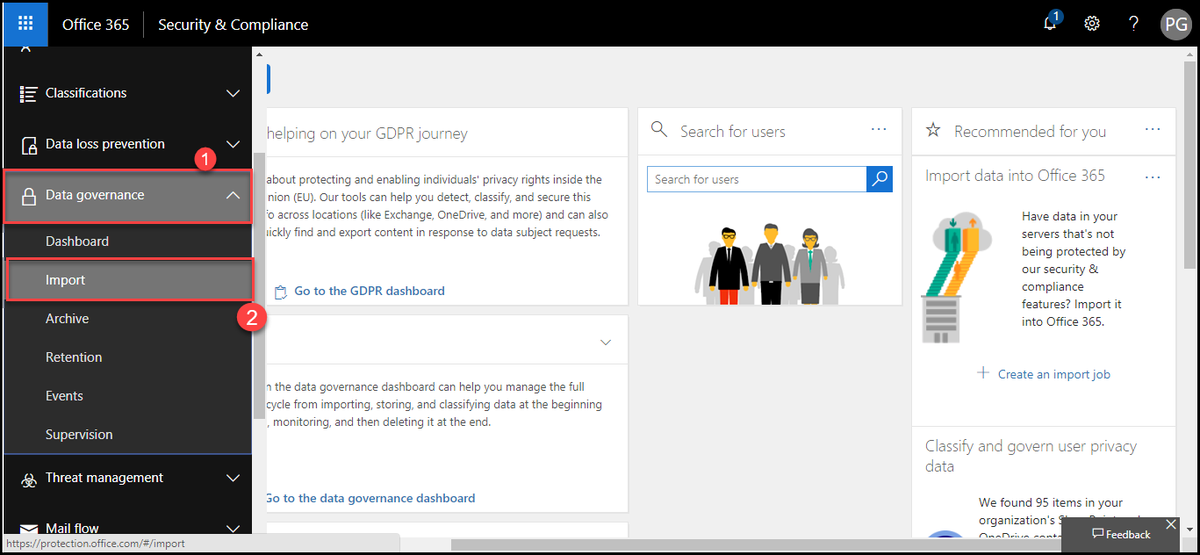Screen dimensions: 1200x555
Task: Click the Office 365 header link
Action: [x=96, y=24]
